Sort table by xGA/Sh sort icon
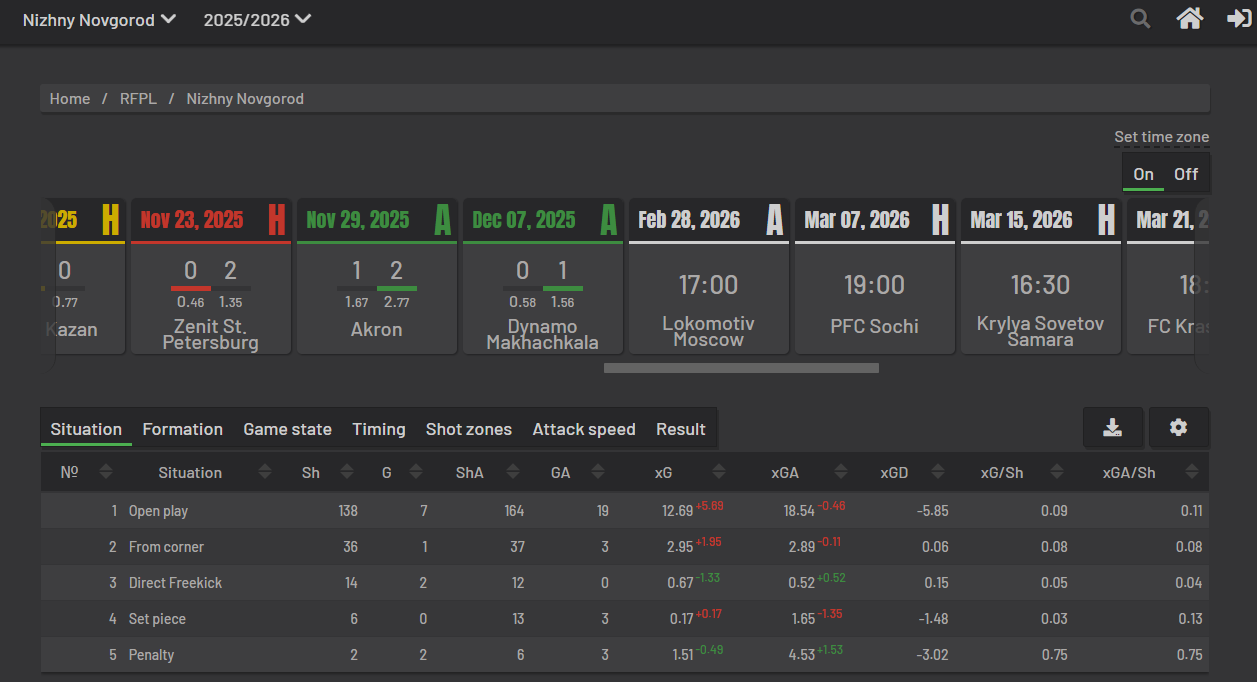 pyautogui.click(x=1191, y=473)
